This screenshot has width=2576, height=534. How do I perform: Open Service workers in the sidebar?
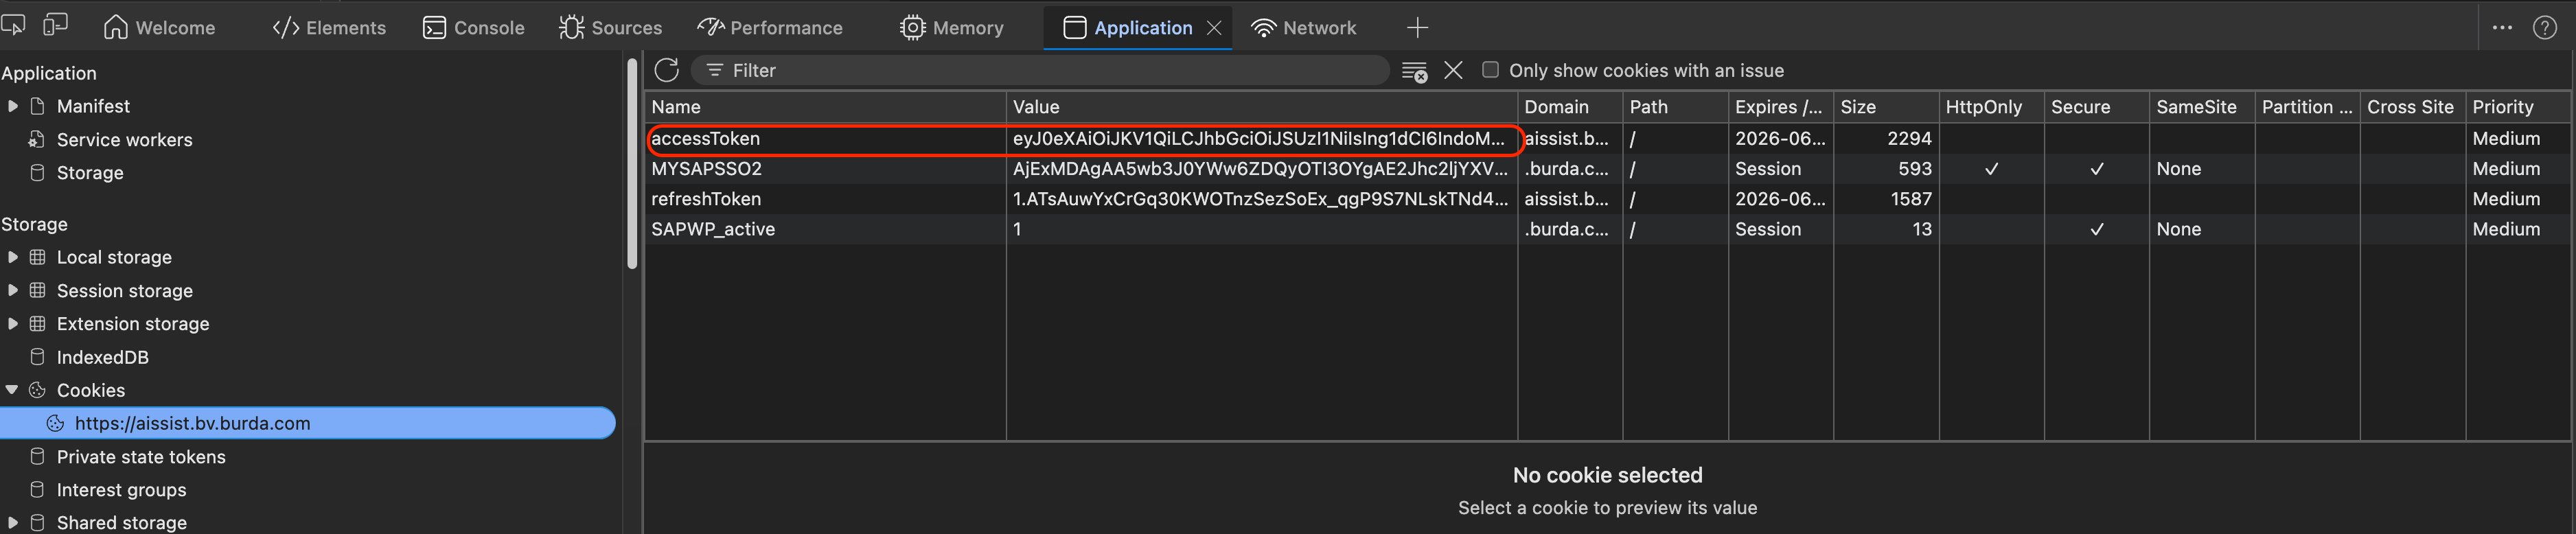[124, 140]
